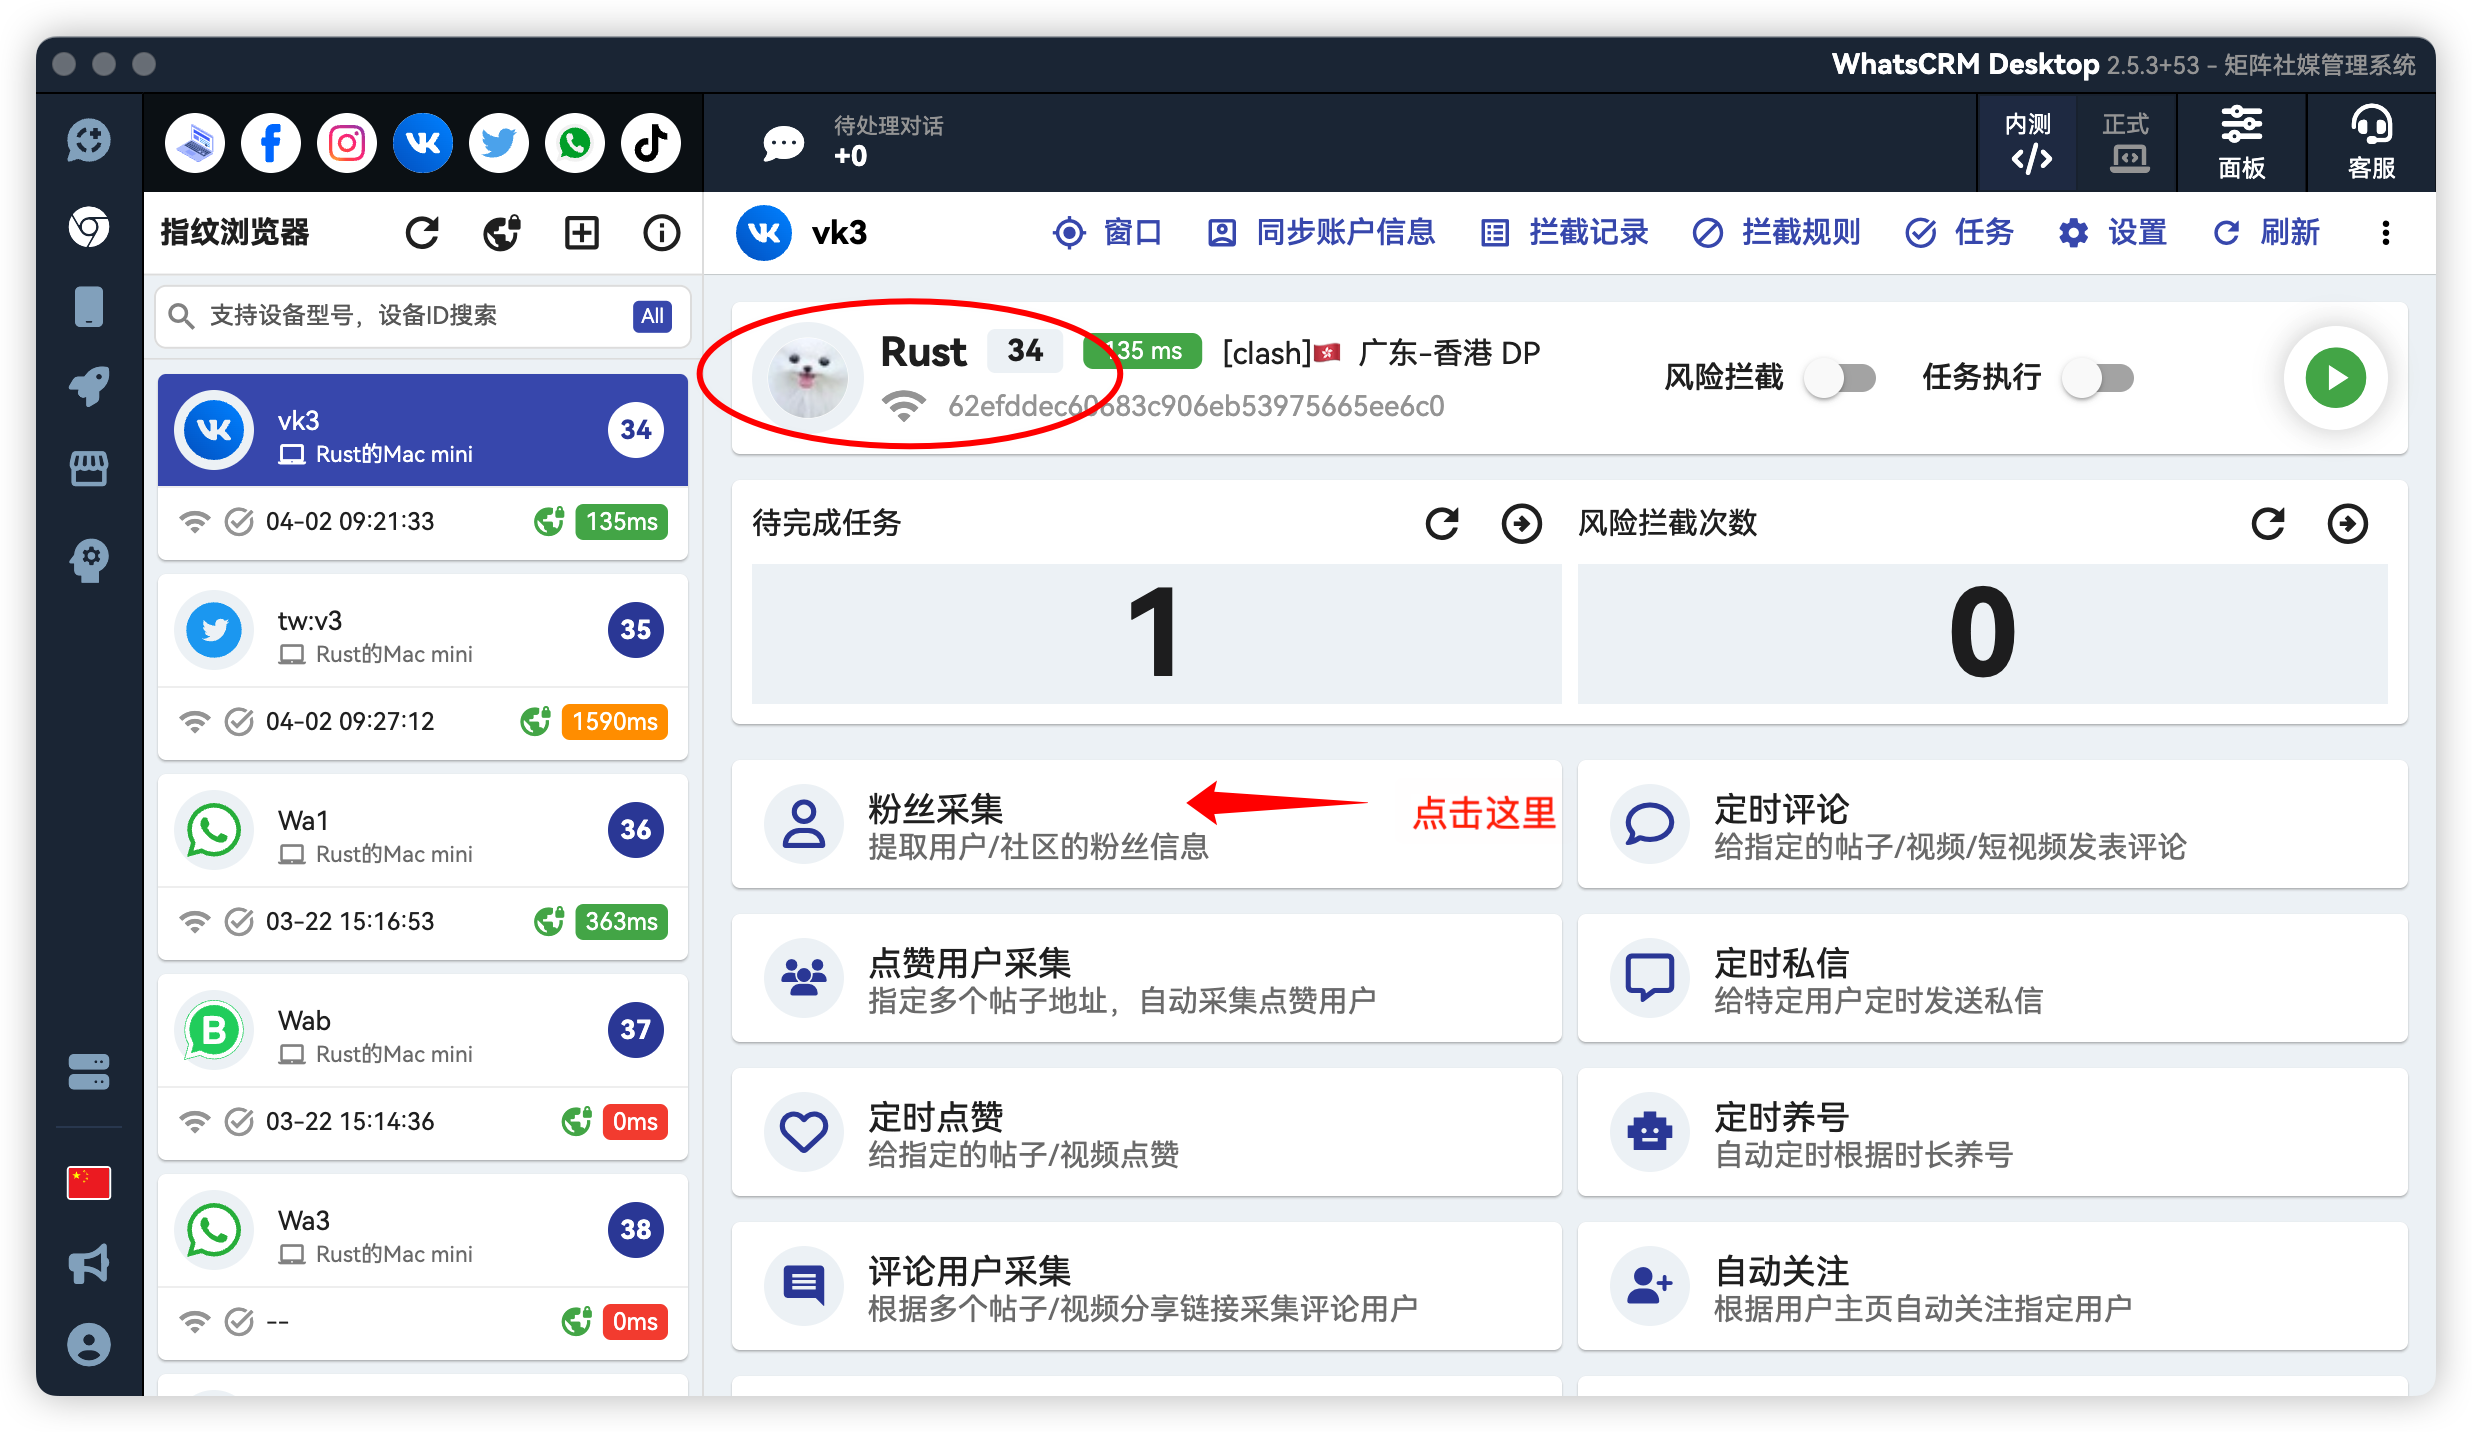
Task: Click the Instagram platform icon
Action: point(346,142)
